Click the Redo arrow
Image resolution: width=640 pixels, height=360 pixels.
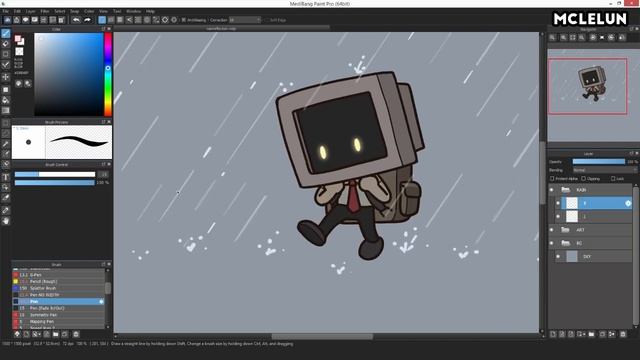87,20
